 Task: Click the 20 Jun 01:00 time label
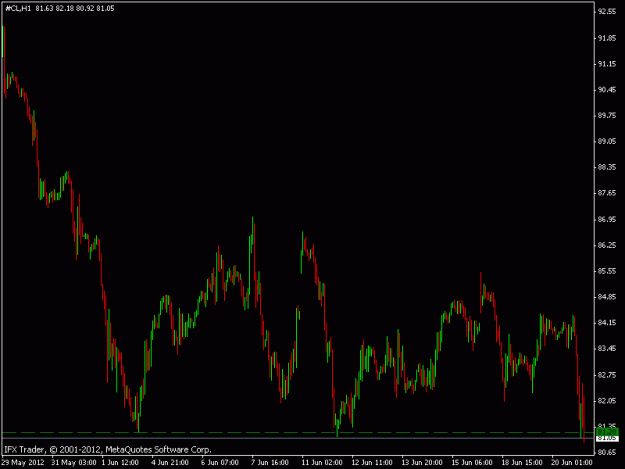tap(572, 463)
